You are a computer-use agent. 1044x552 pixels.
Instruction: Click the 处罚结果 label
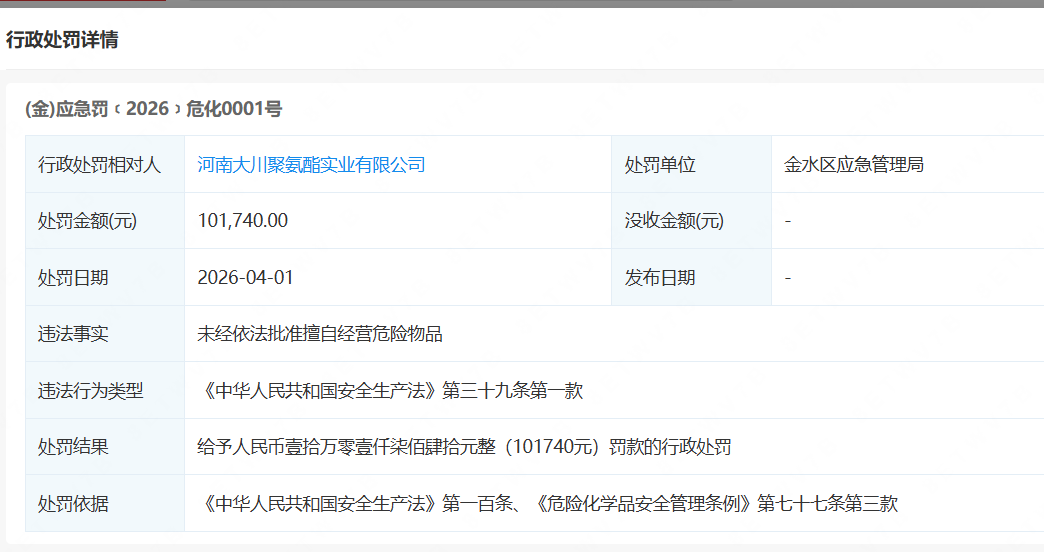pos(73,447)
